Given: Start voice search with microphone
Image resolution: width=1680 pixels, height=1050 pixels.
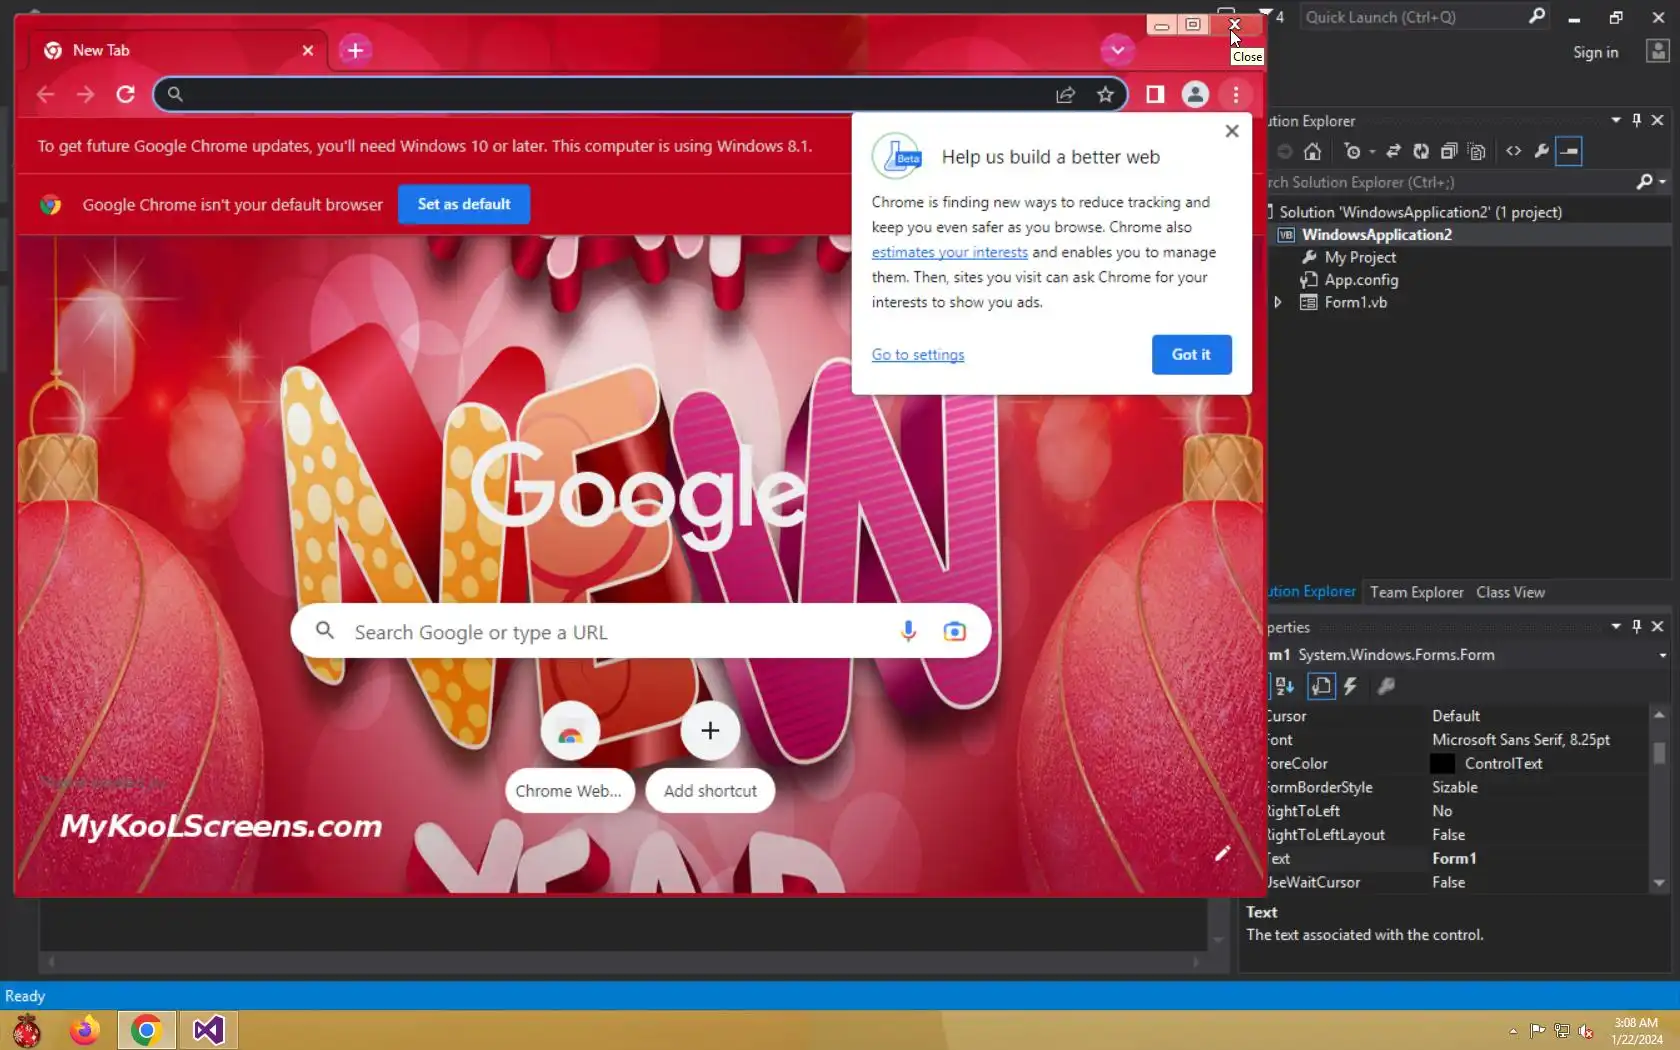Looking at the screenshot, I should click(x=908, y=631).
